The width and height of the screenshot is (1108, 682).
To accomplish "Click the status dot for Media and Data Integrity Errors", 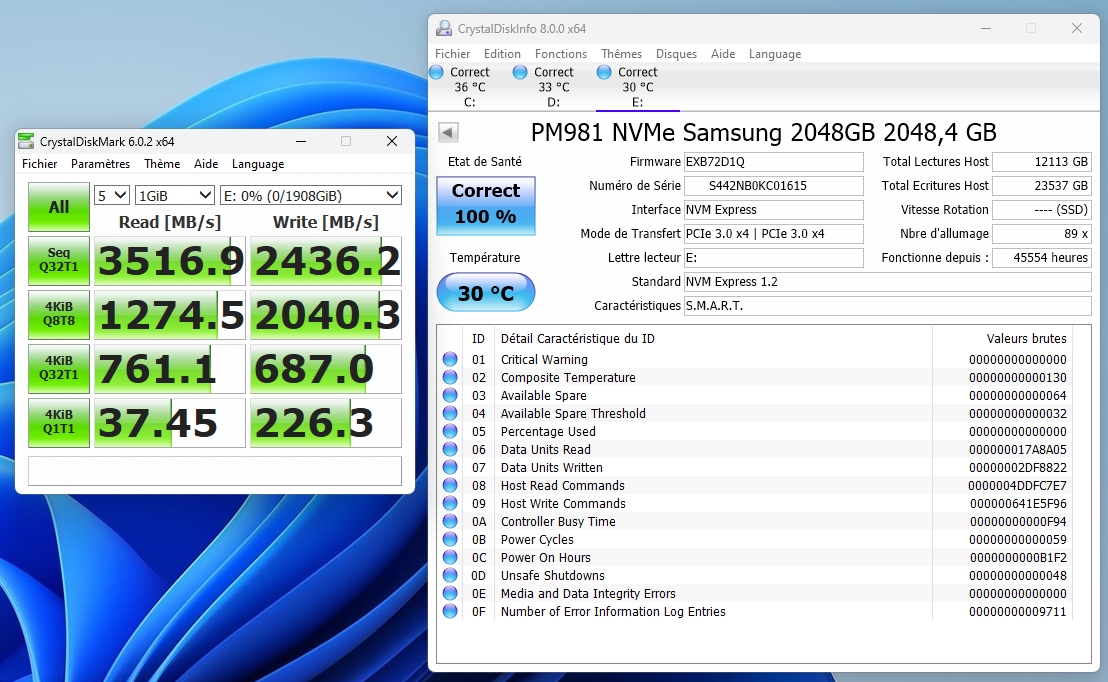I will (450, 593).
